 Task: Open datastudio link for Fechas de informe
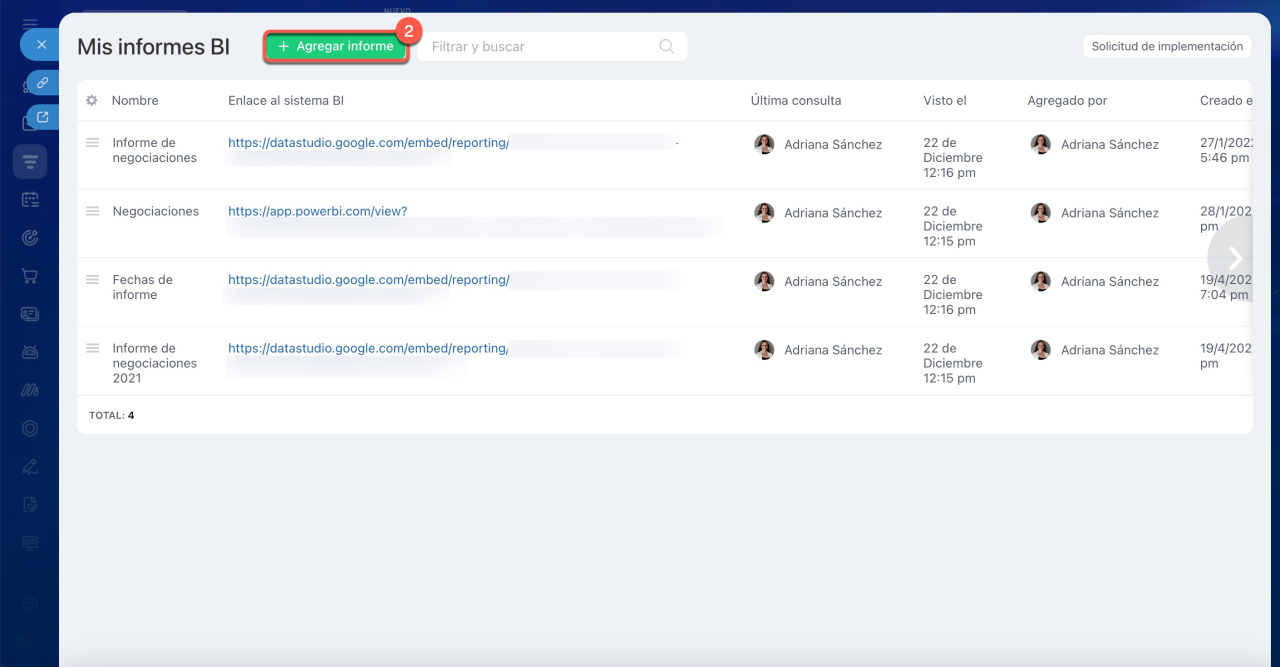coord(368,280)
